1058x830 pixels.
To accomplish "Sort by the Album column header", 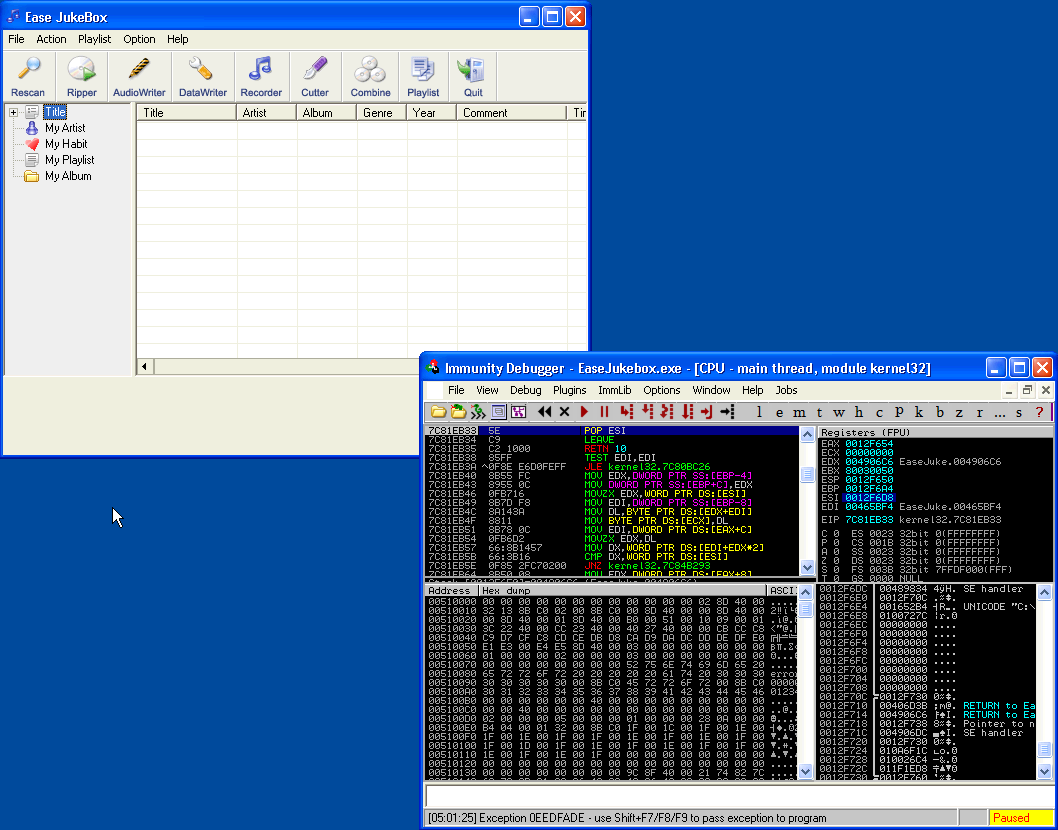I will point(327,113).
